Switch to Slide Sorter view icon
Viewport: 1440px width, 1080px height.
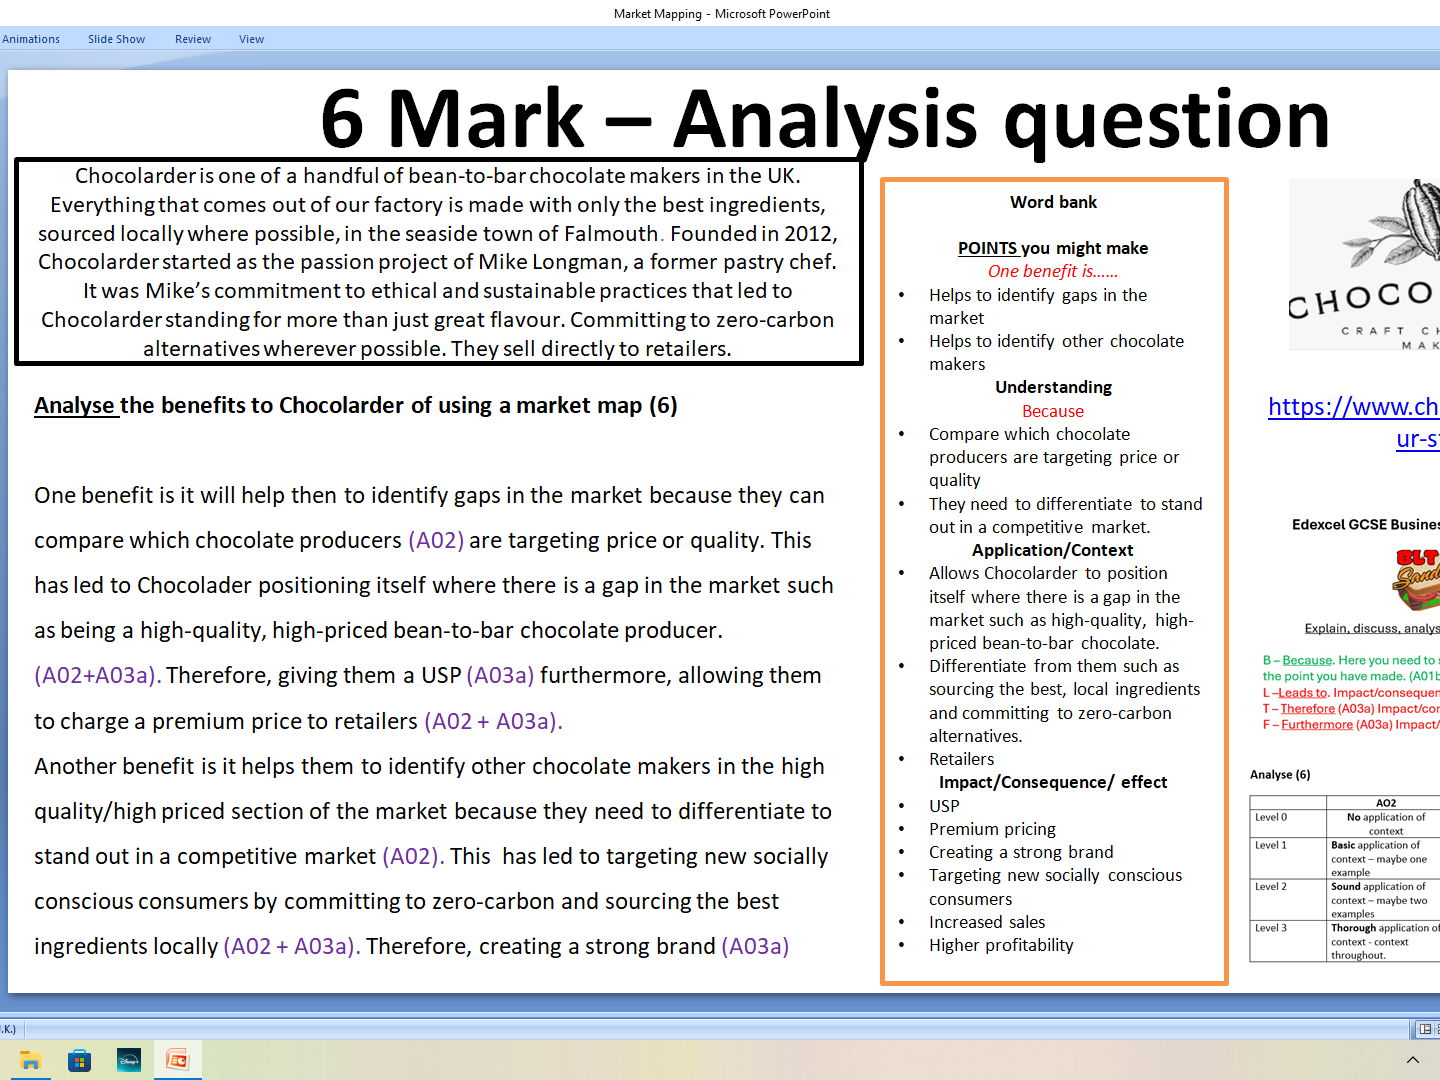pos(1438,1028)
